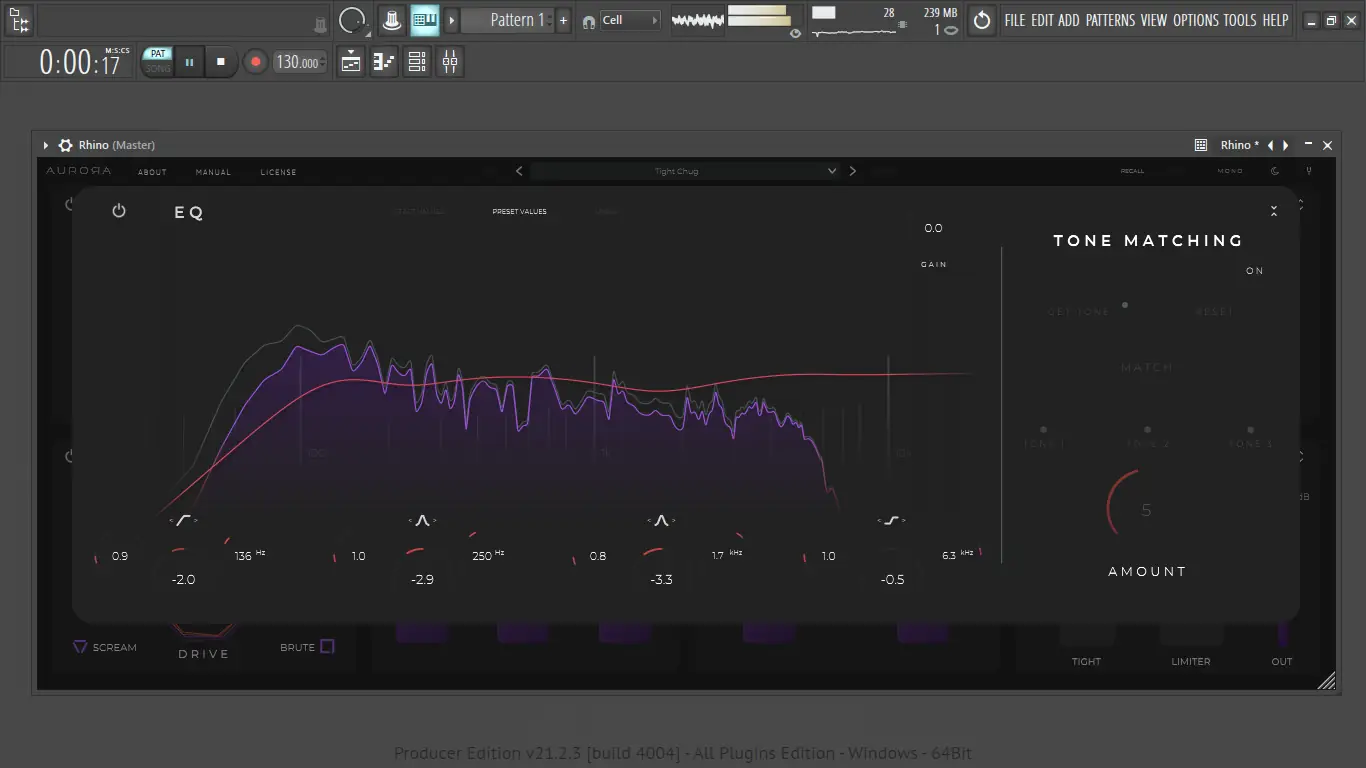Enable the BRUTE checkbox

(x=327, y=647)
